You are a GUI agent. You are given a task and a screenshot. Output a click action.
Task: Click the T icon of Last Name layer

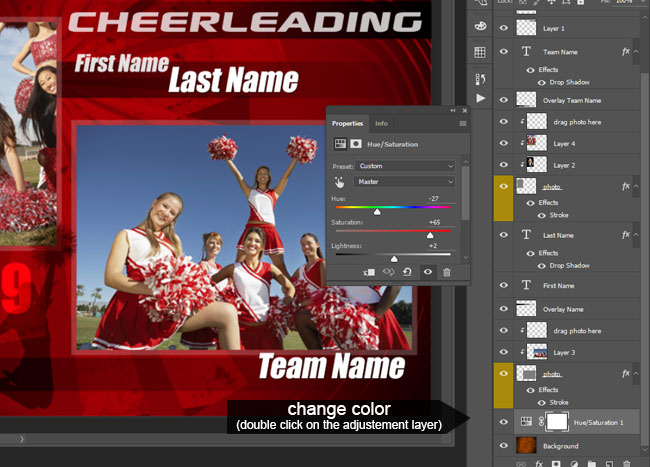tap(526, 235)
